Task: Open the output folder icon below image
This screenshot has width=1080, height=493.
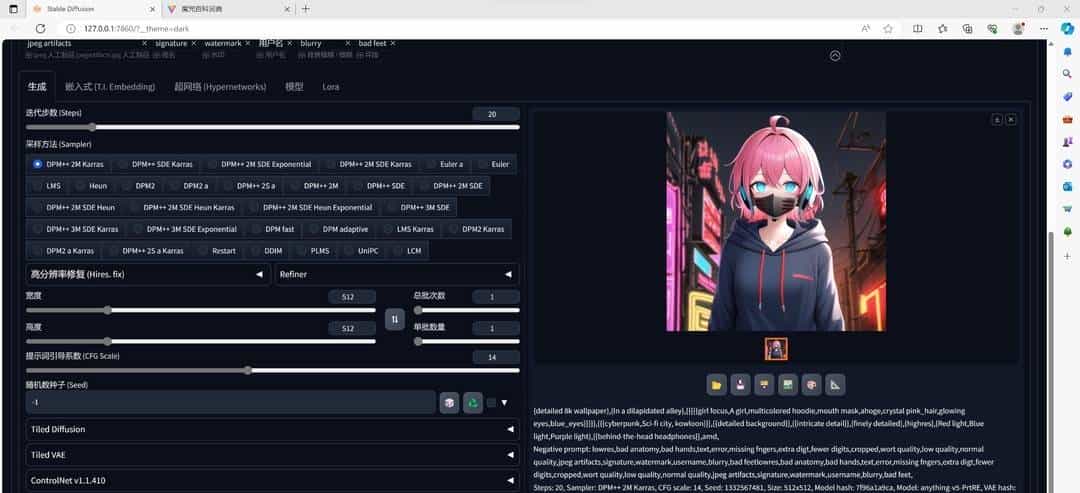Action: tap(716, 384)
